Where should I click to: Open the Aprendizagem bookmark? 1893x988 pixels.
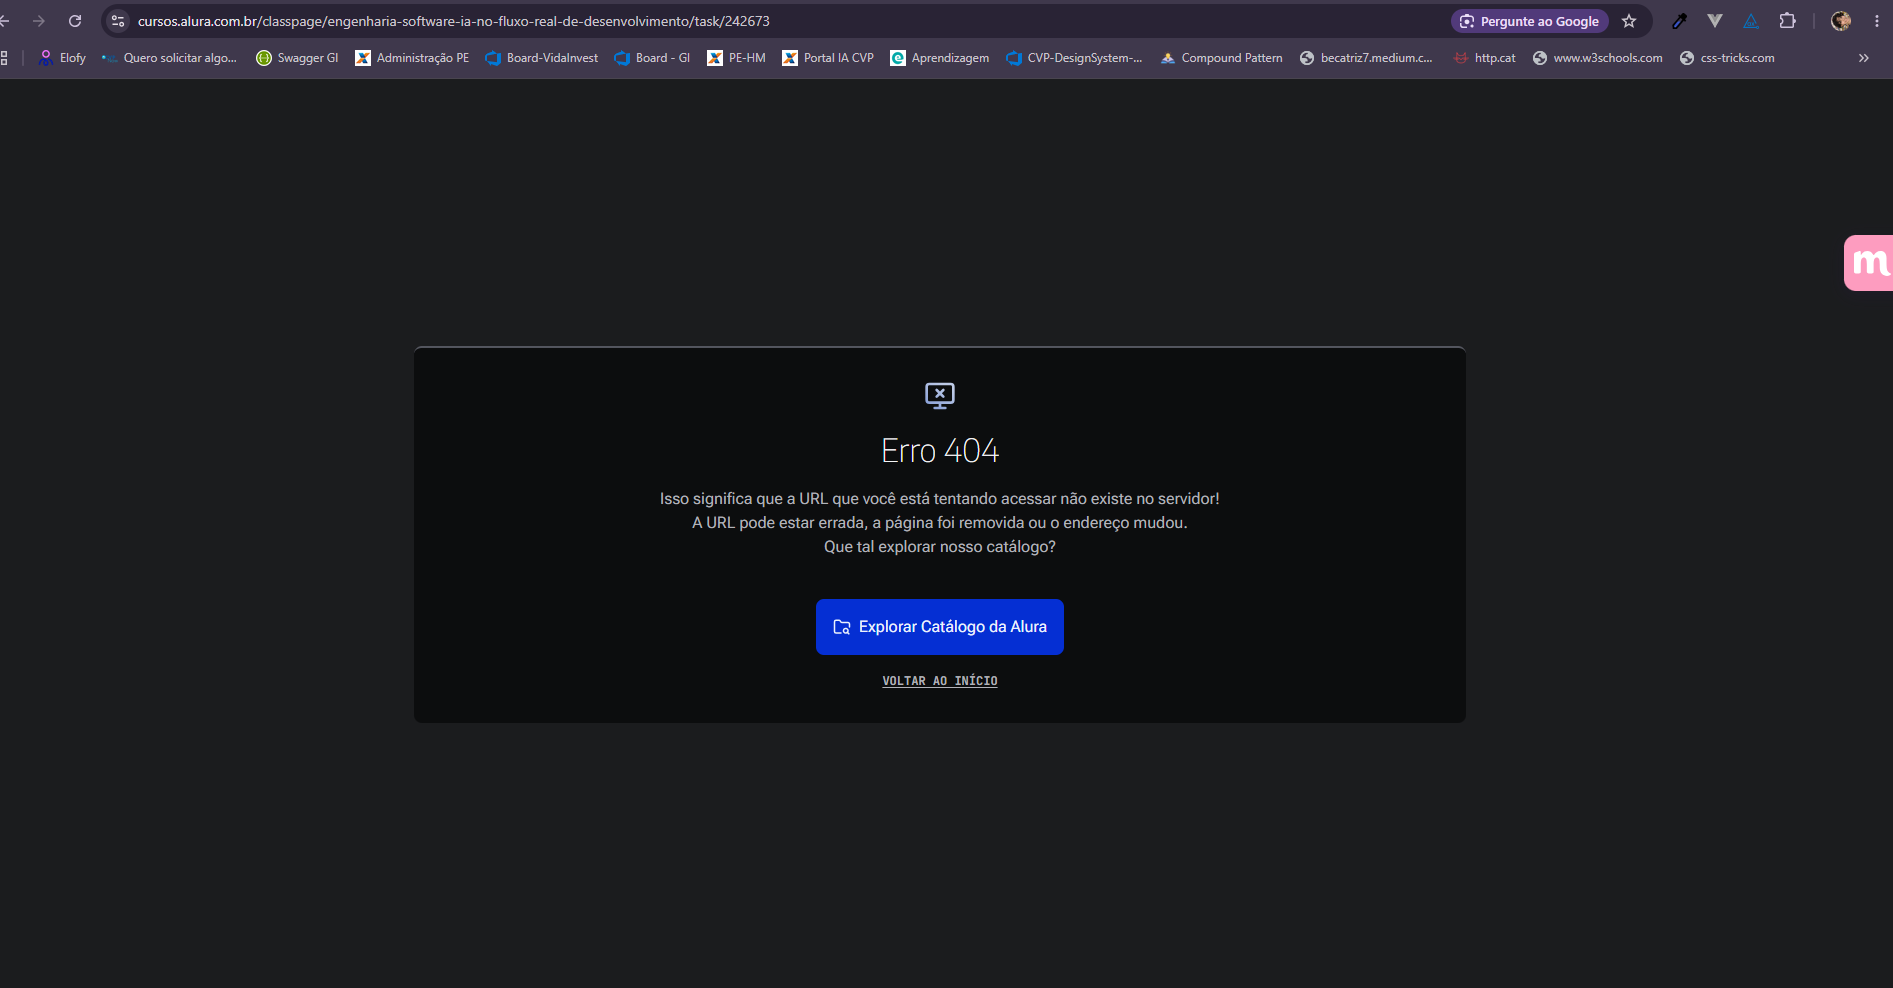point(940,58)
